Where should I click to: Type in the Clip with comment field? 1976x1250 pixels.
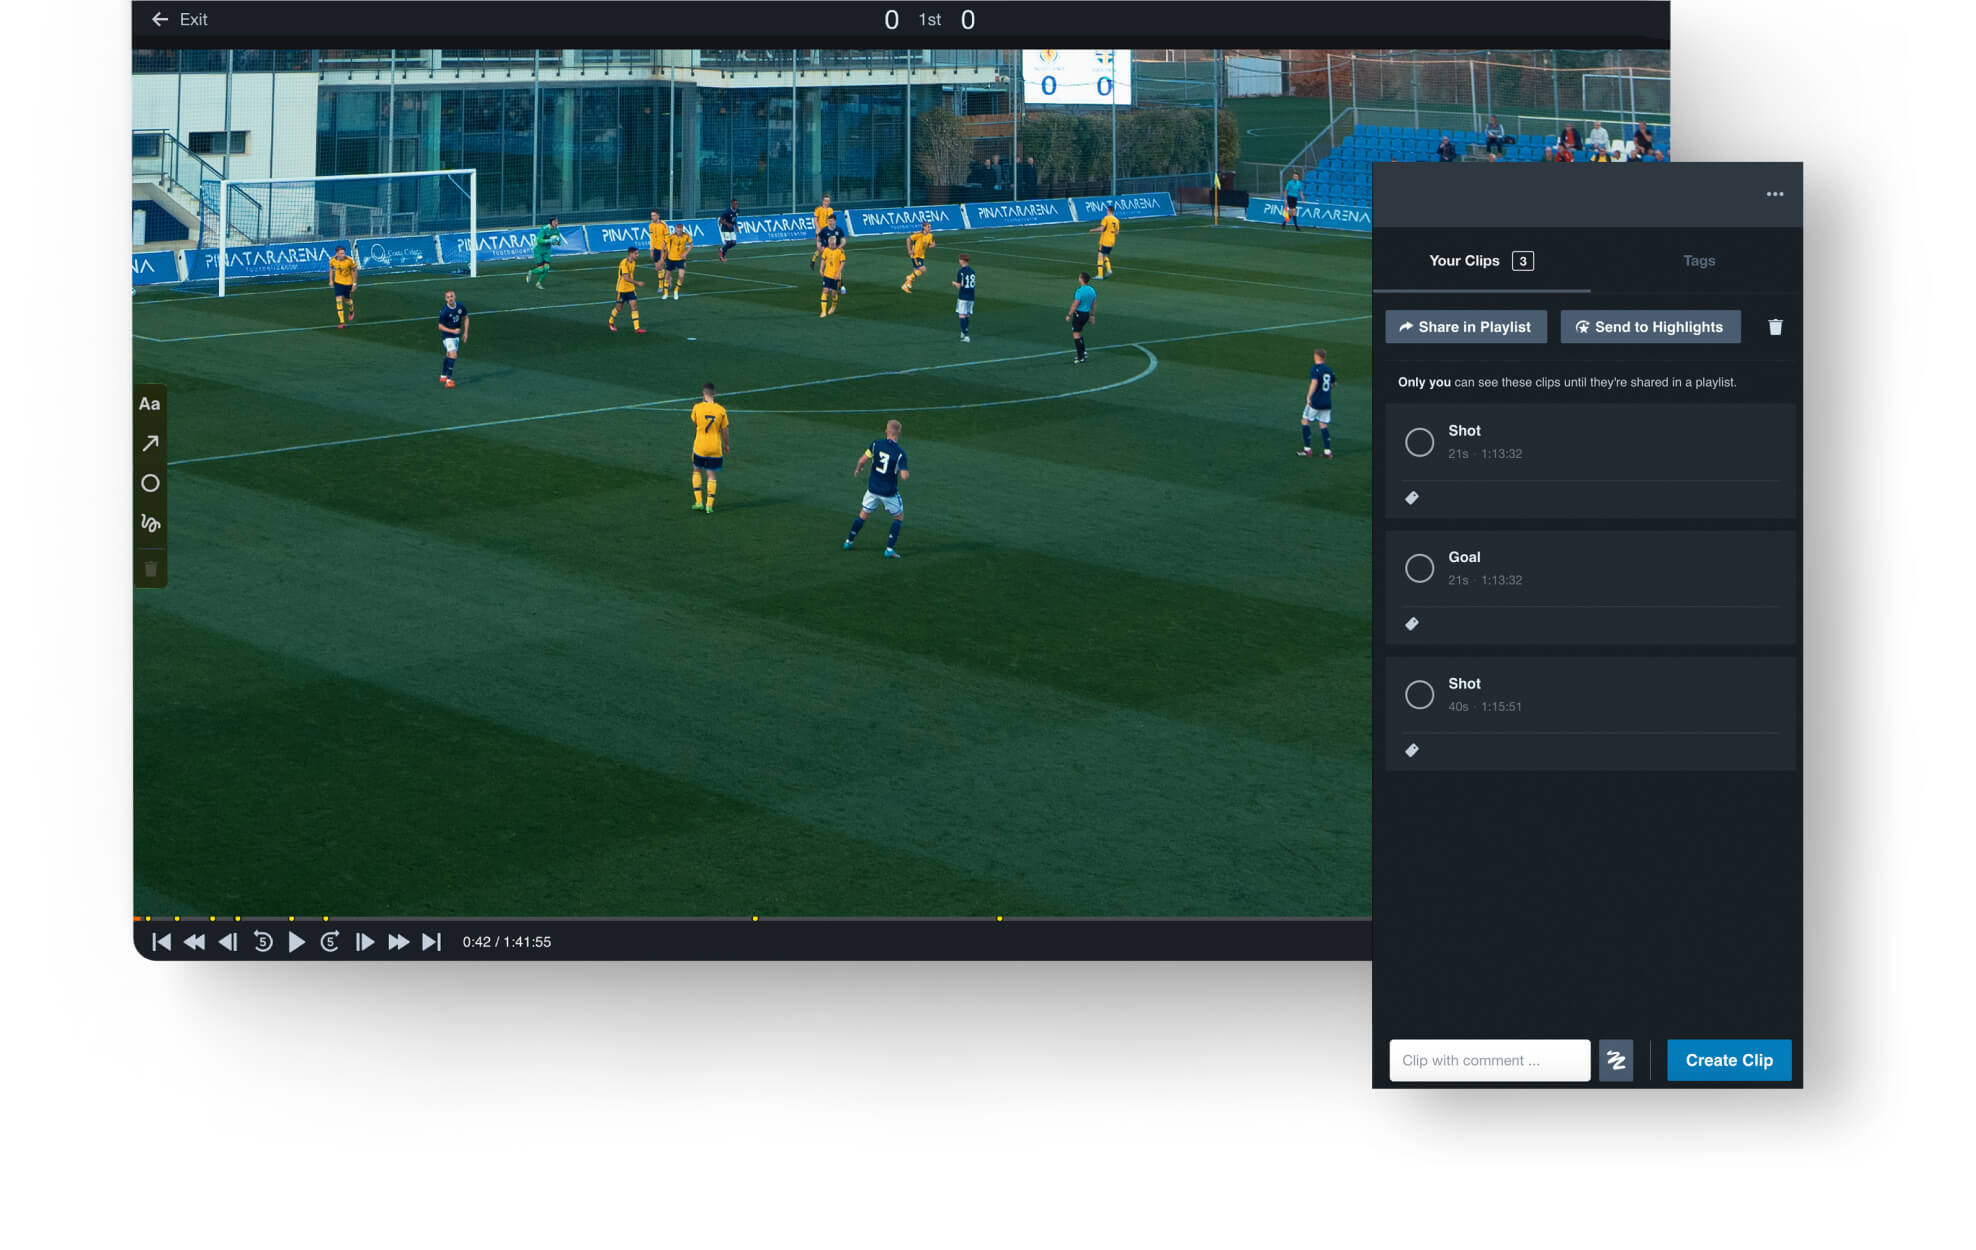coord(1489,1060)
